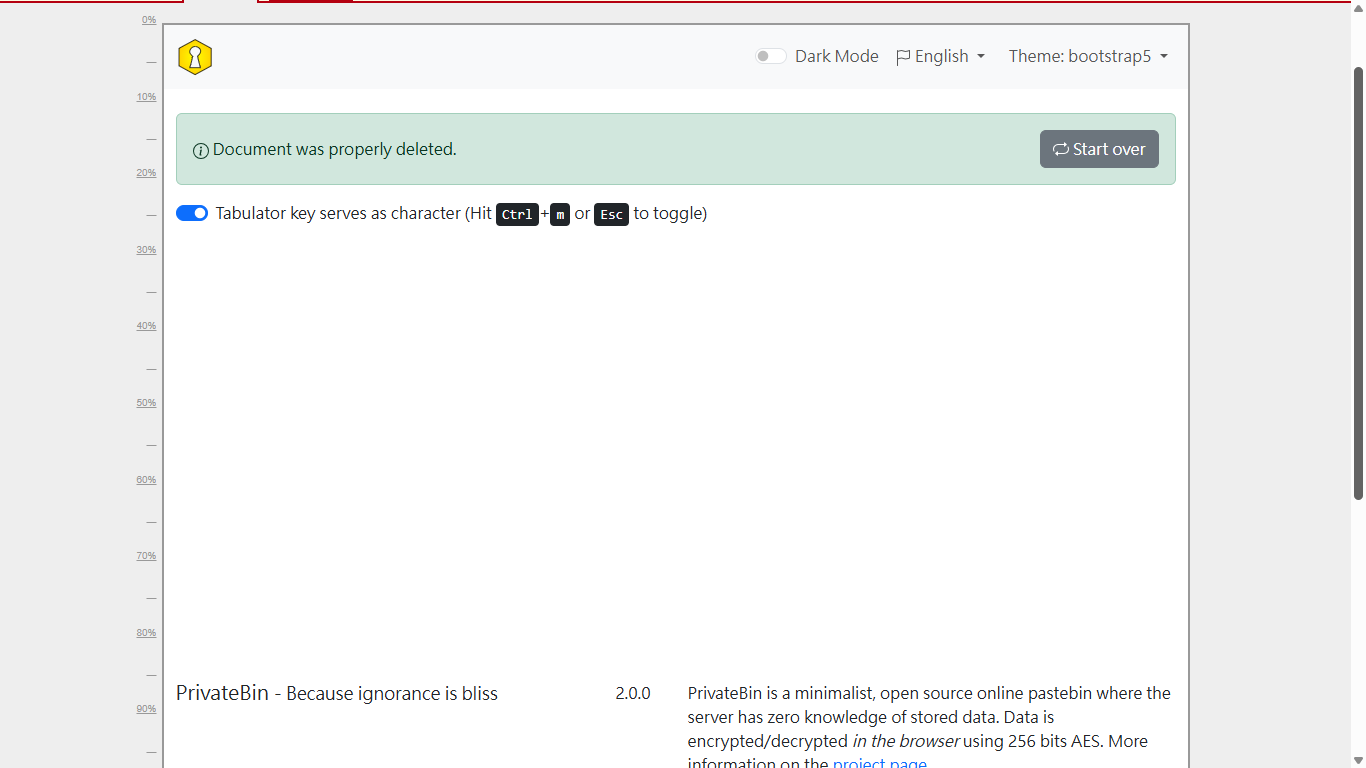Image resolution: width=1366 pixels, height=768 pixels.
Task: Open the English language dropdown
Action: pos(941,57)
